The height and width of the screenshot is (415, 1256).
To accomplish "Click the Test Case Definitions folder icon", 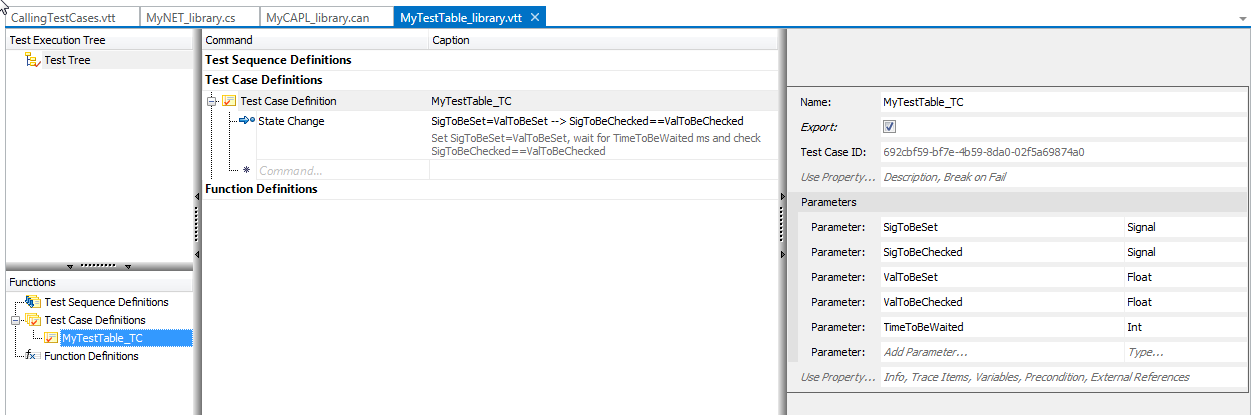I will pyautogui.click(x=33, y=320).
